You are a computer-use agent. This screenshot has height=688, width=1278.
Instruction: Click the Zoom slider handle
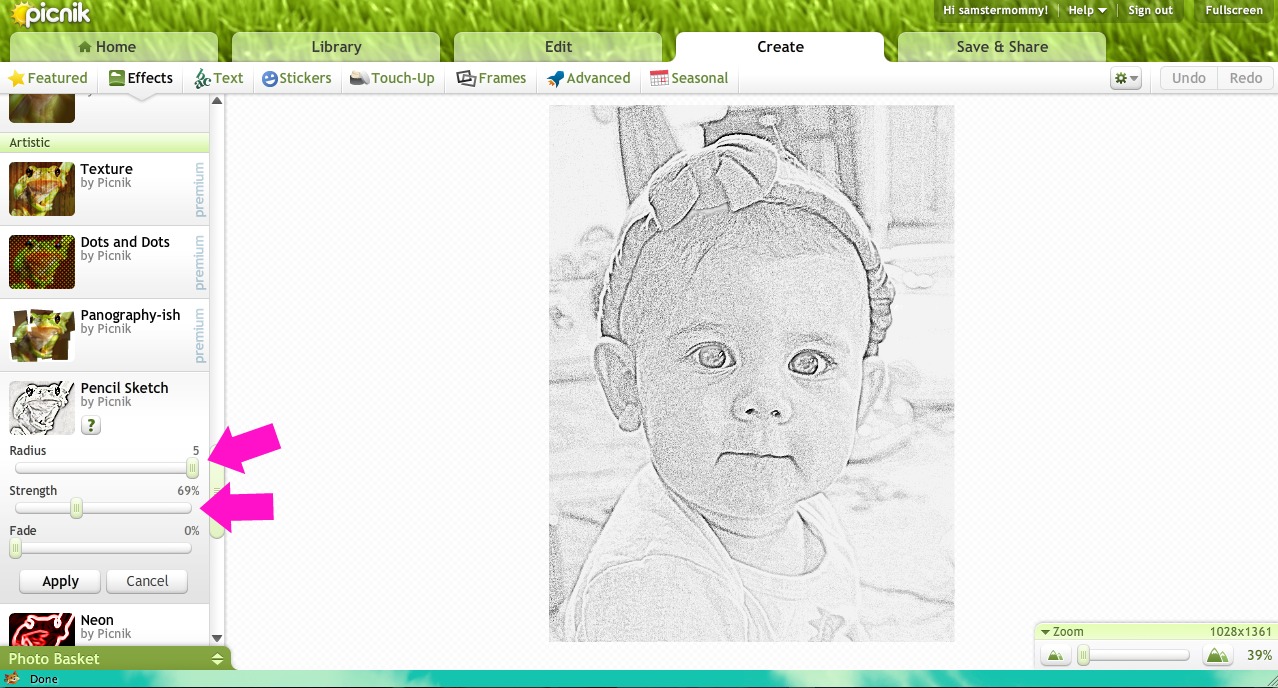coord(1083,656)
